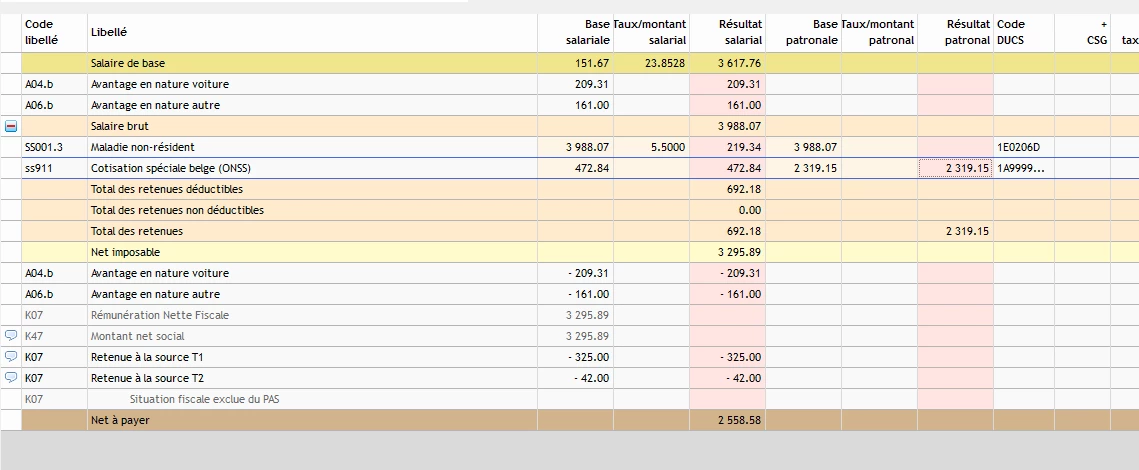Click code ss911
The height and width of the screenshot is (470, 1139).
(x=38, y=169)
